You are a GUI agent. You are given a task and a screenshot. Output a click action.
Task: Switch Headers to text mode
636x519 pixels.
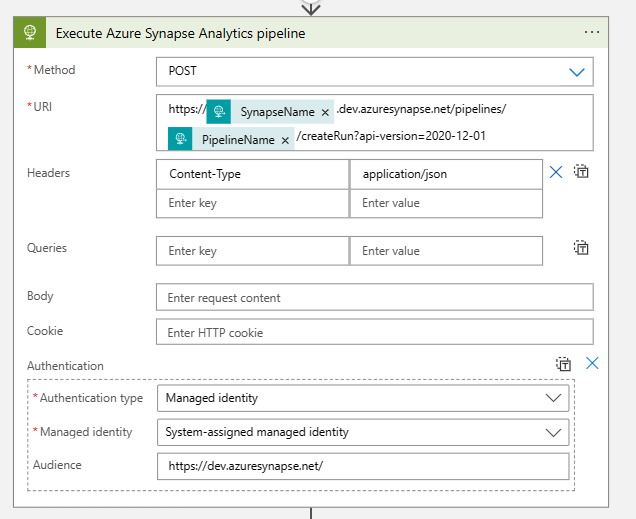coord(581,172)
